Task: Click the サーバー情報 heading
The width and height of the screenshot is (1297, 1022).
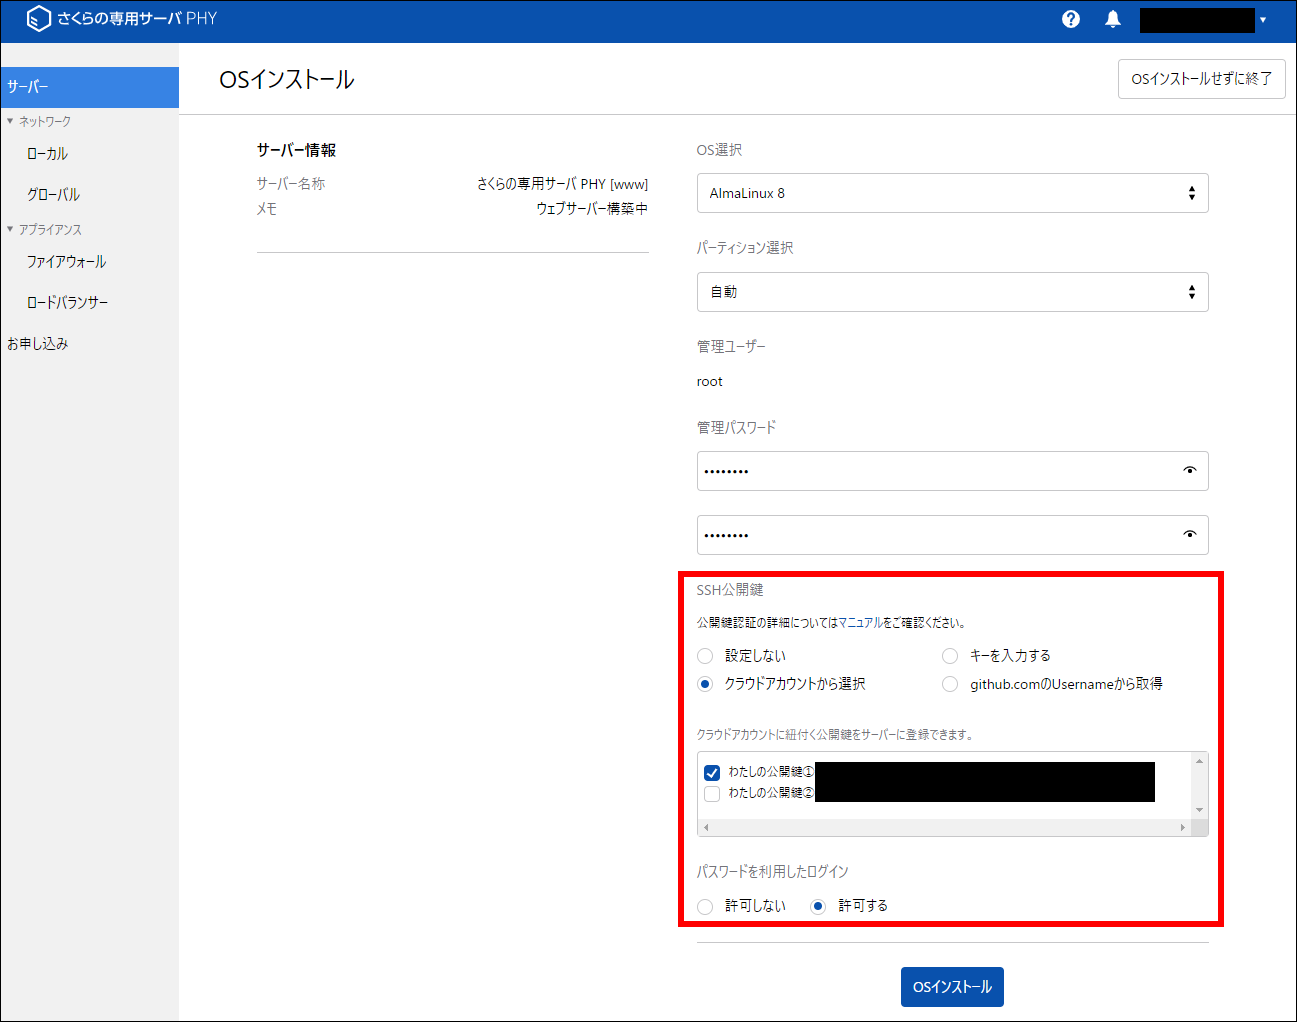Action: (296, 150)
